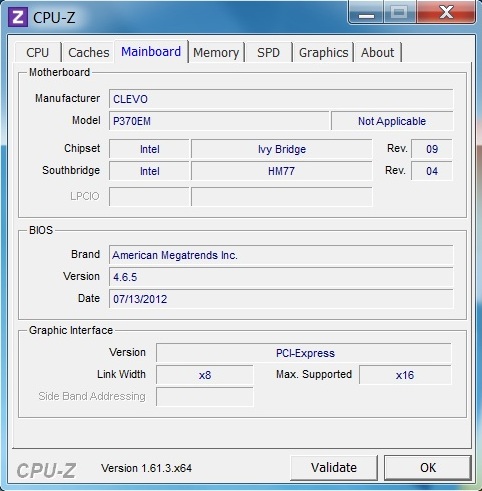This screenshot has height=491, width=482.
Task: Click the Link Width label
Action: (121, 374)
